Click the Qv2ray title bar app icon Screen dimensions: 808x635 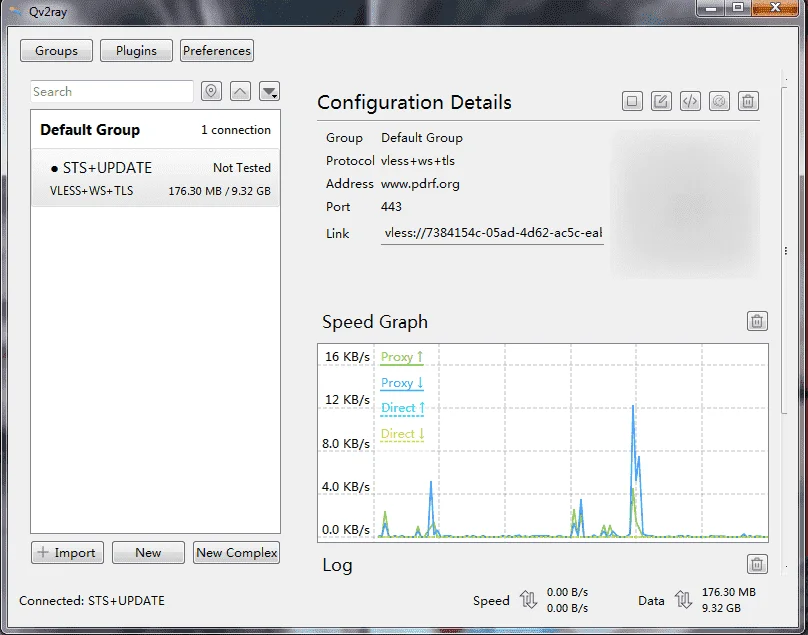pos(15,11)
